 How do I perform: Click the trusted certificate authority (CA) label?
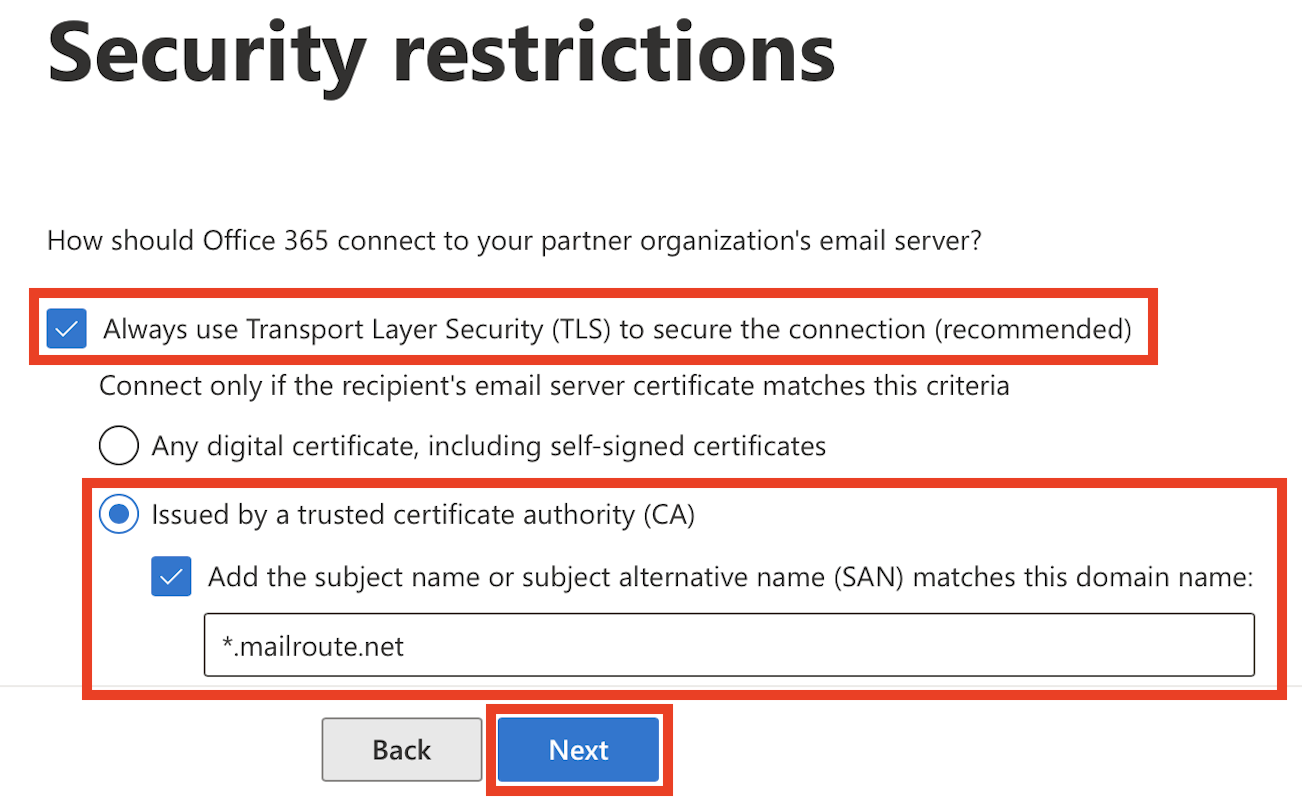pos(423,515)
